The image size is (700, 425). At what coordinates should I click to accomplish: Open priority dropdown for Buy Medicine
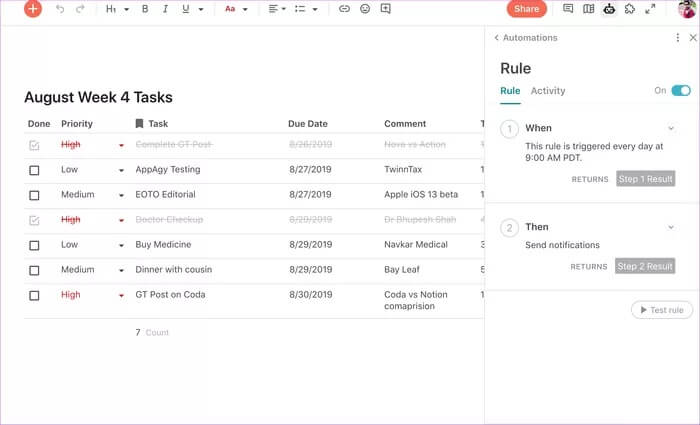click(x=121, y=245)
